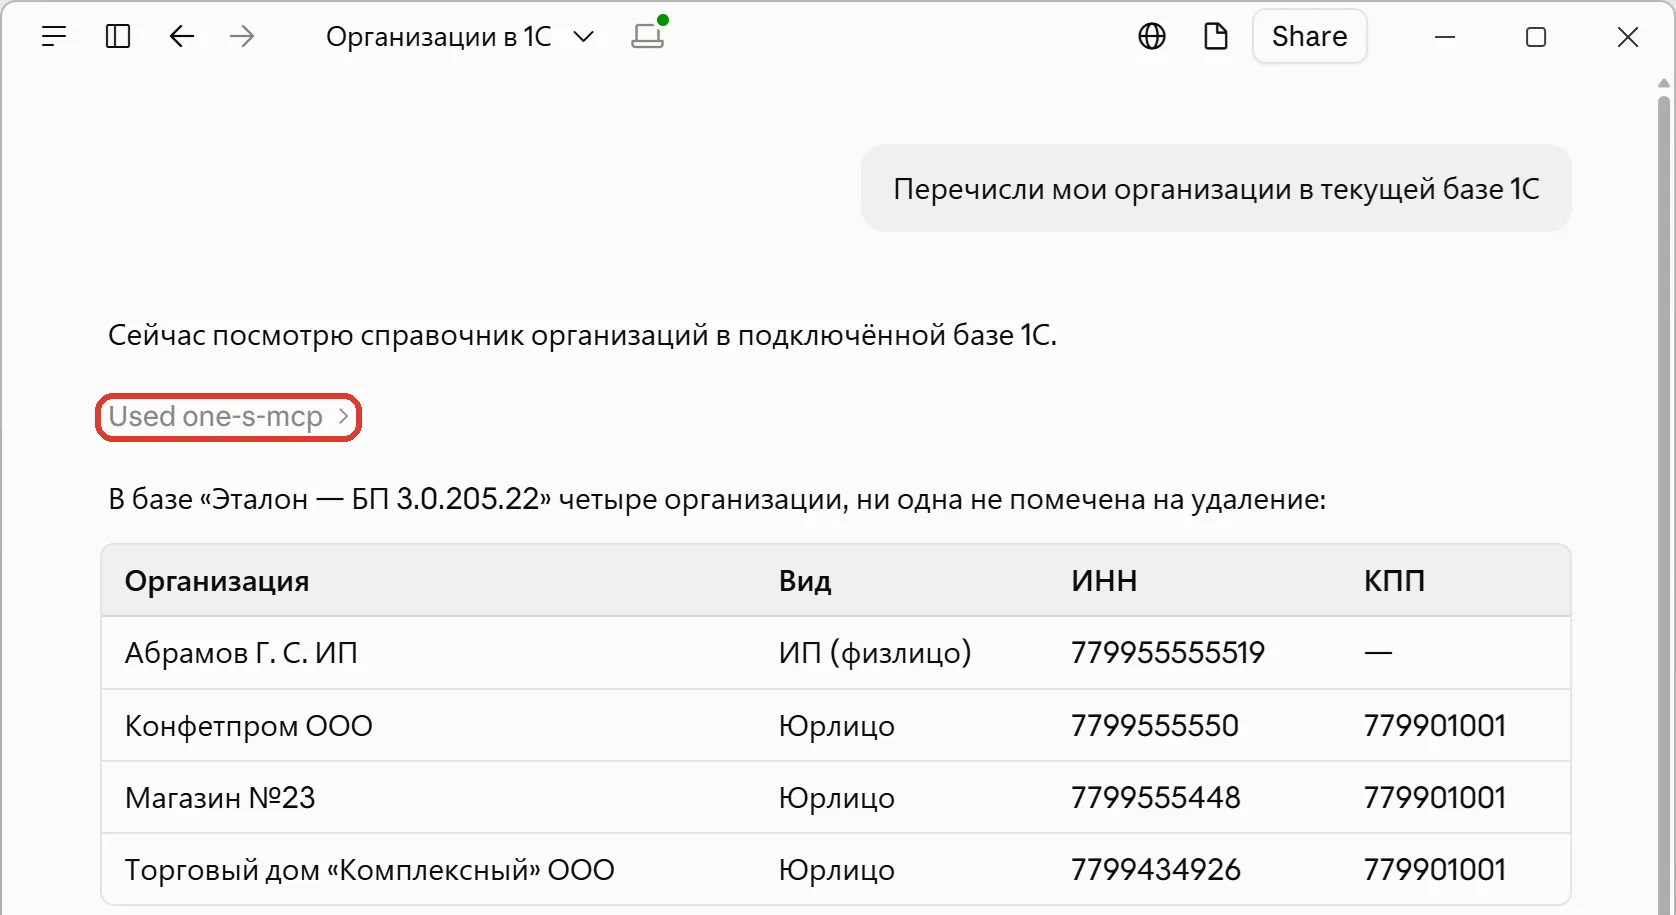1676x915 pixels.
Task: Click the 'Организации в 1С' chat title
Action: 438,37
